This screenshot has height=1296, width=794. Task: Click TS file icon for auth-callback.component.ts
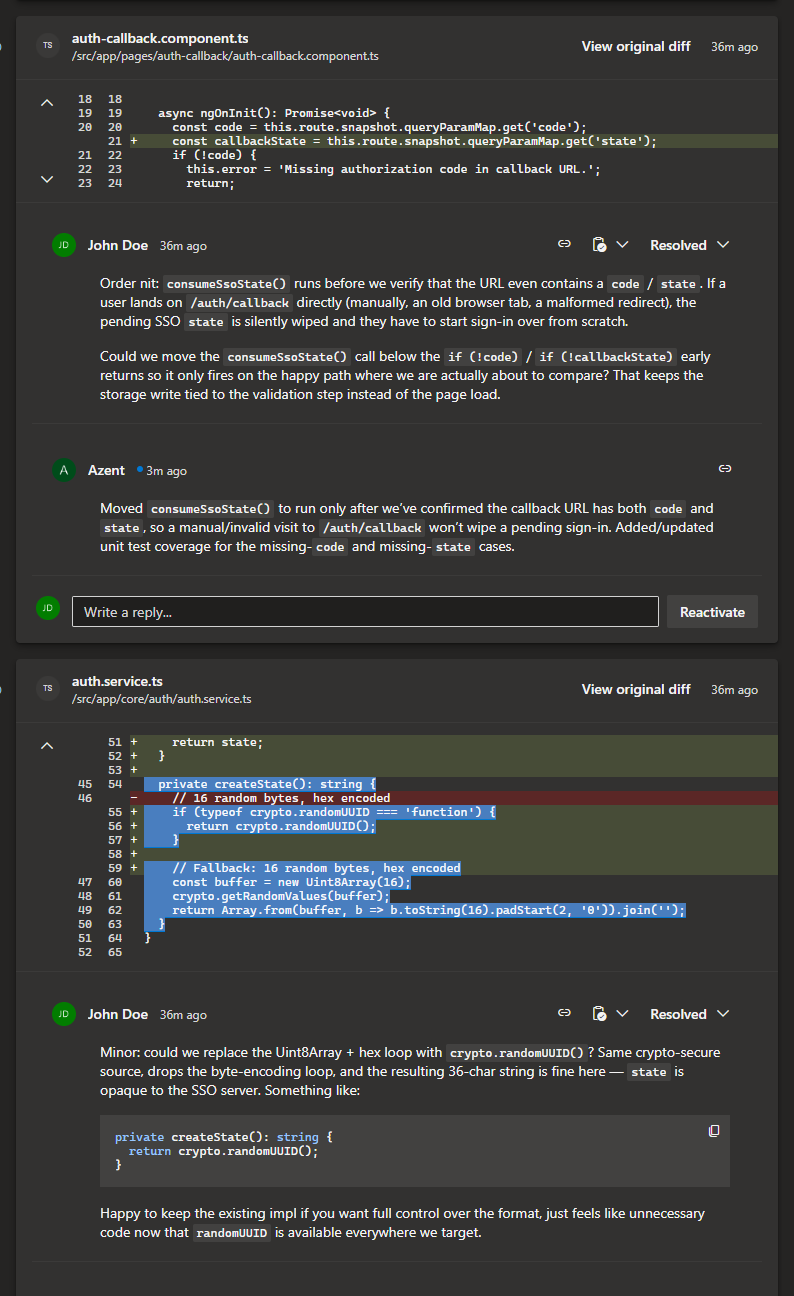[x=47, y=46]
